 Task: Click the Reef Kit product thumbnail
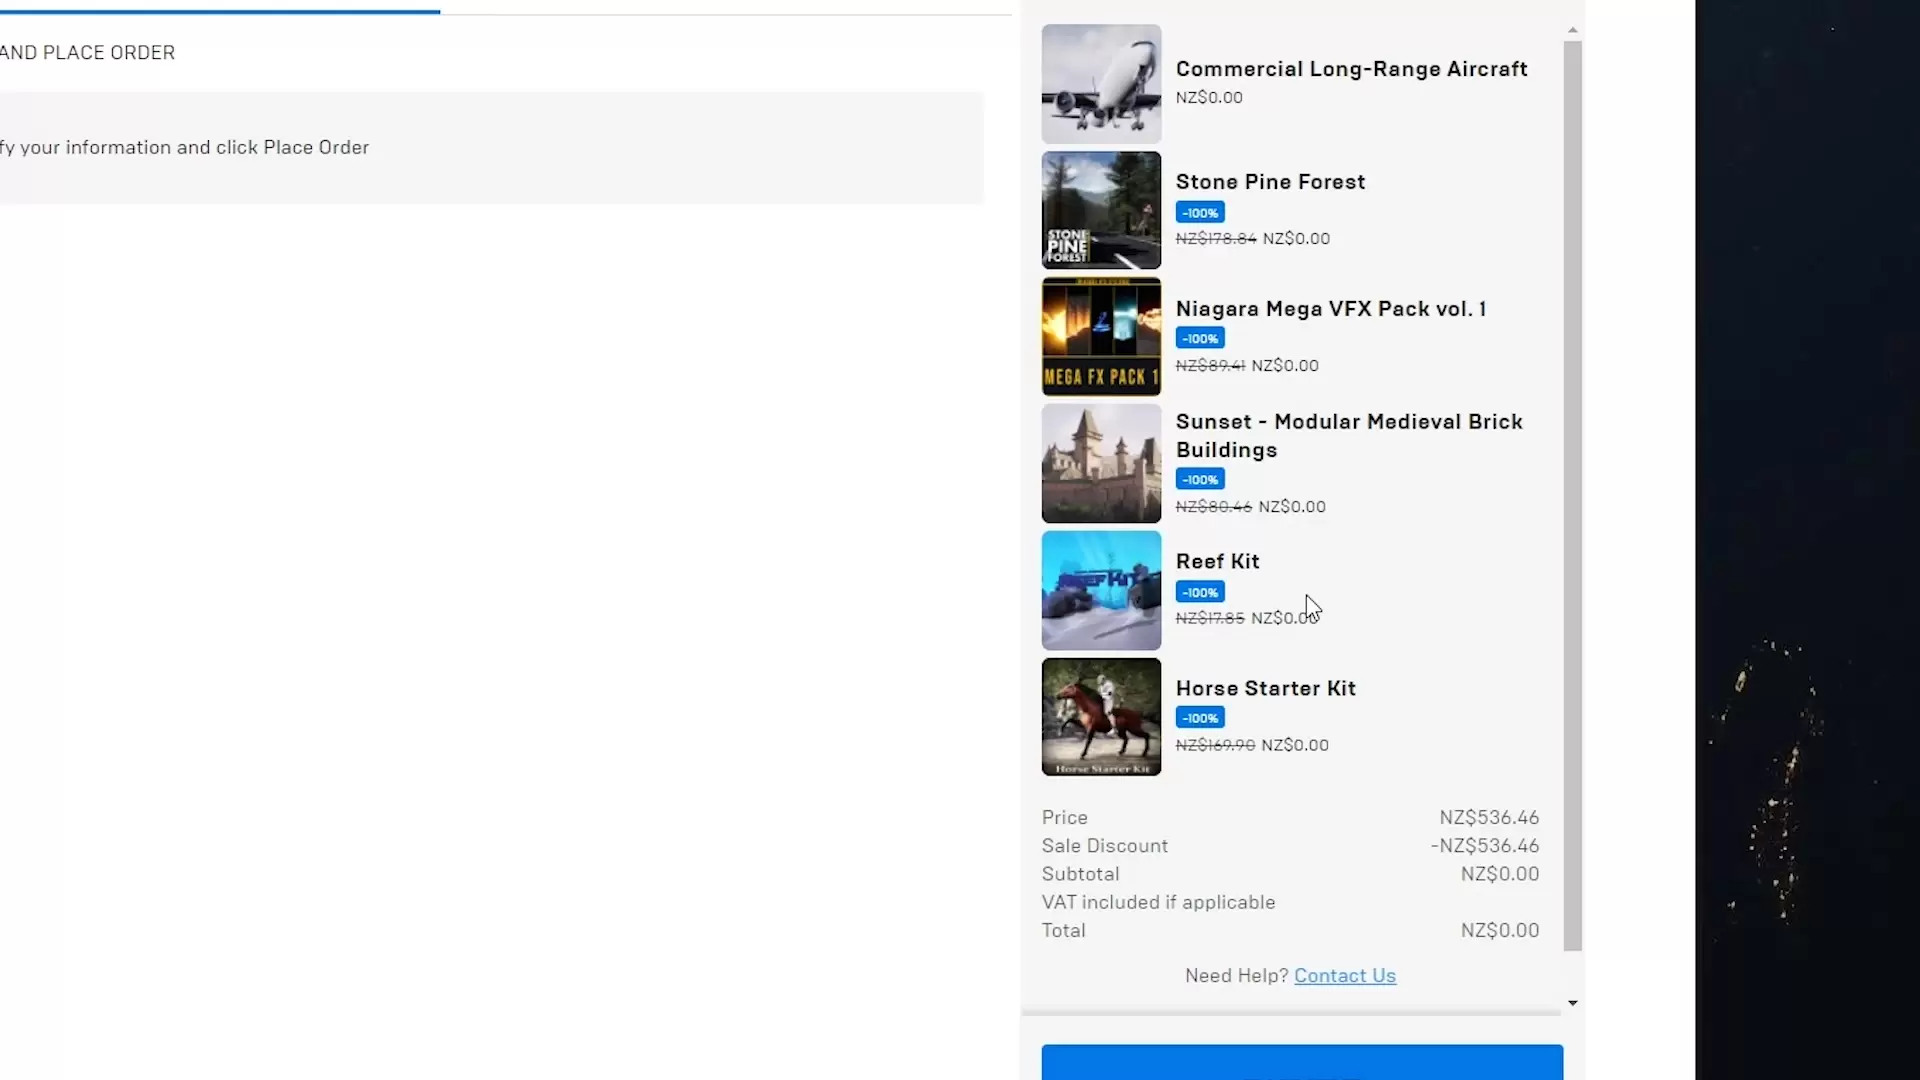[1101, 590]
